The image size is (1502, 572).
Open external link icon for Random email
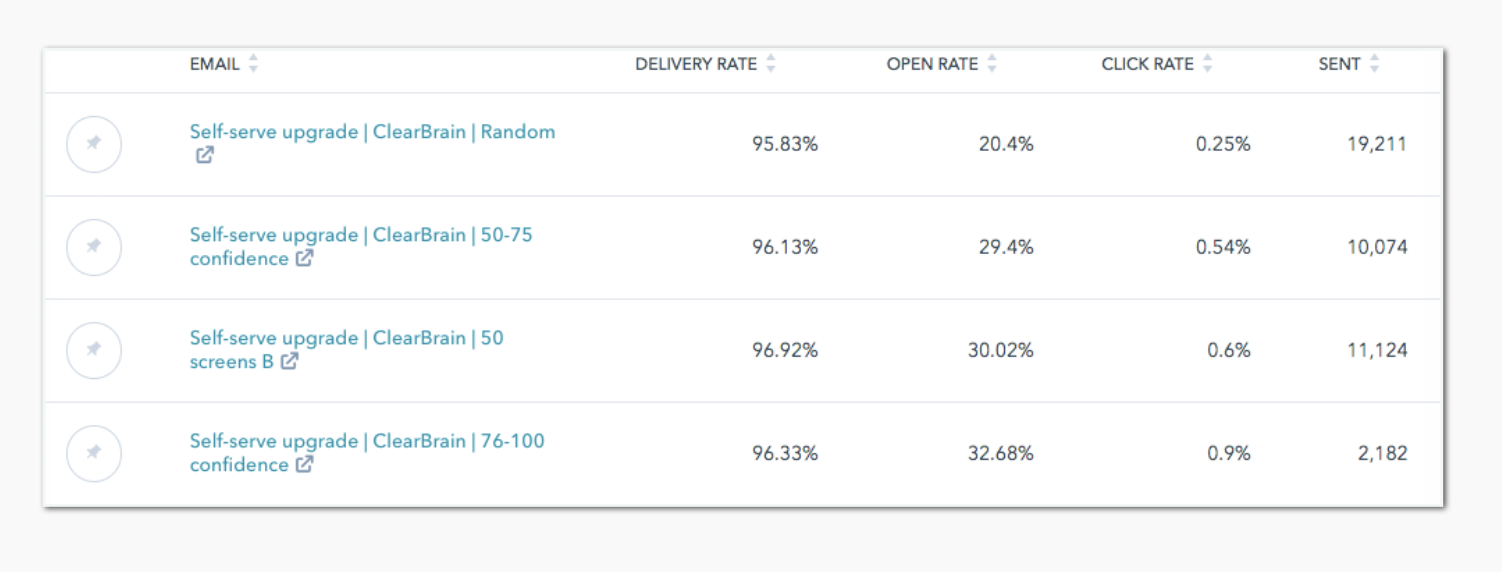[x=204, y=155]
